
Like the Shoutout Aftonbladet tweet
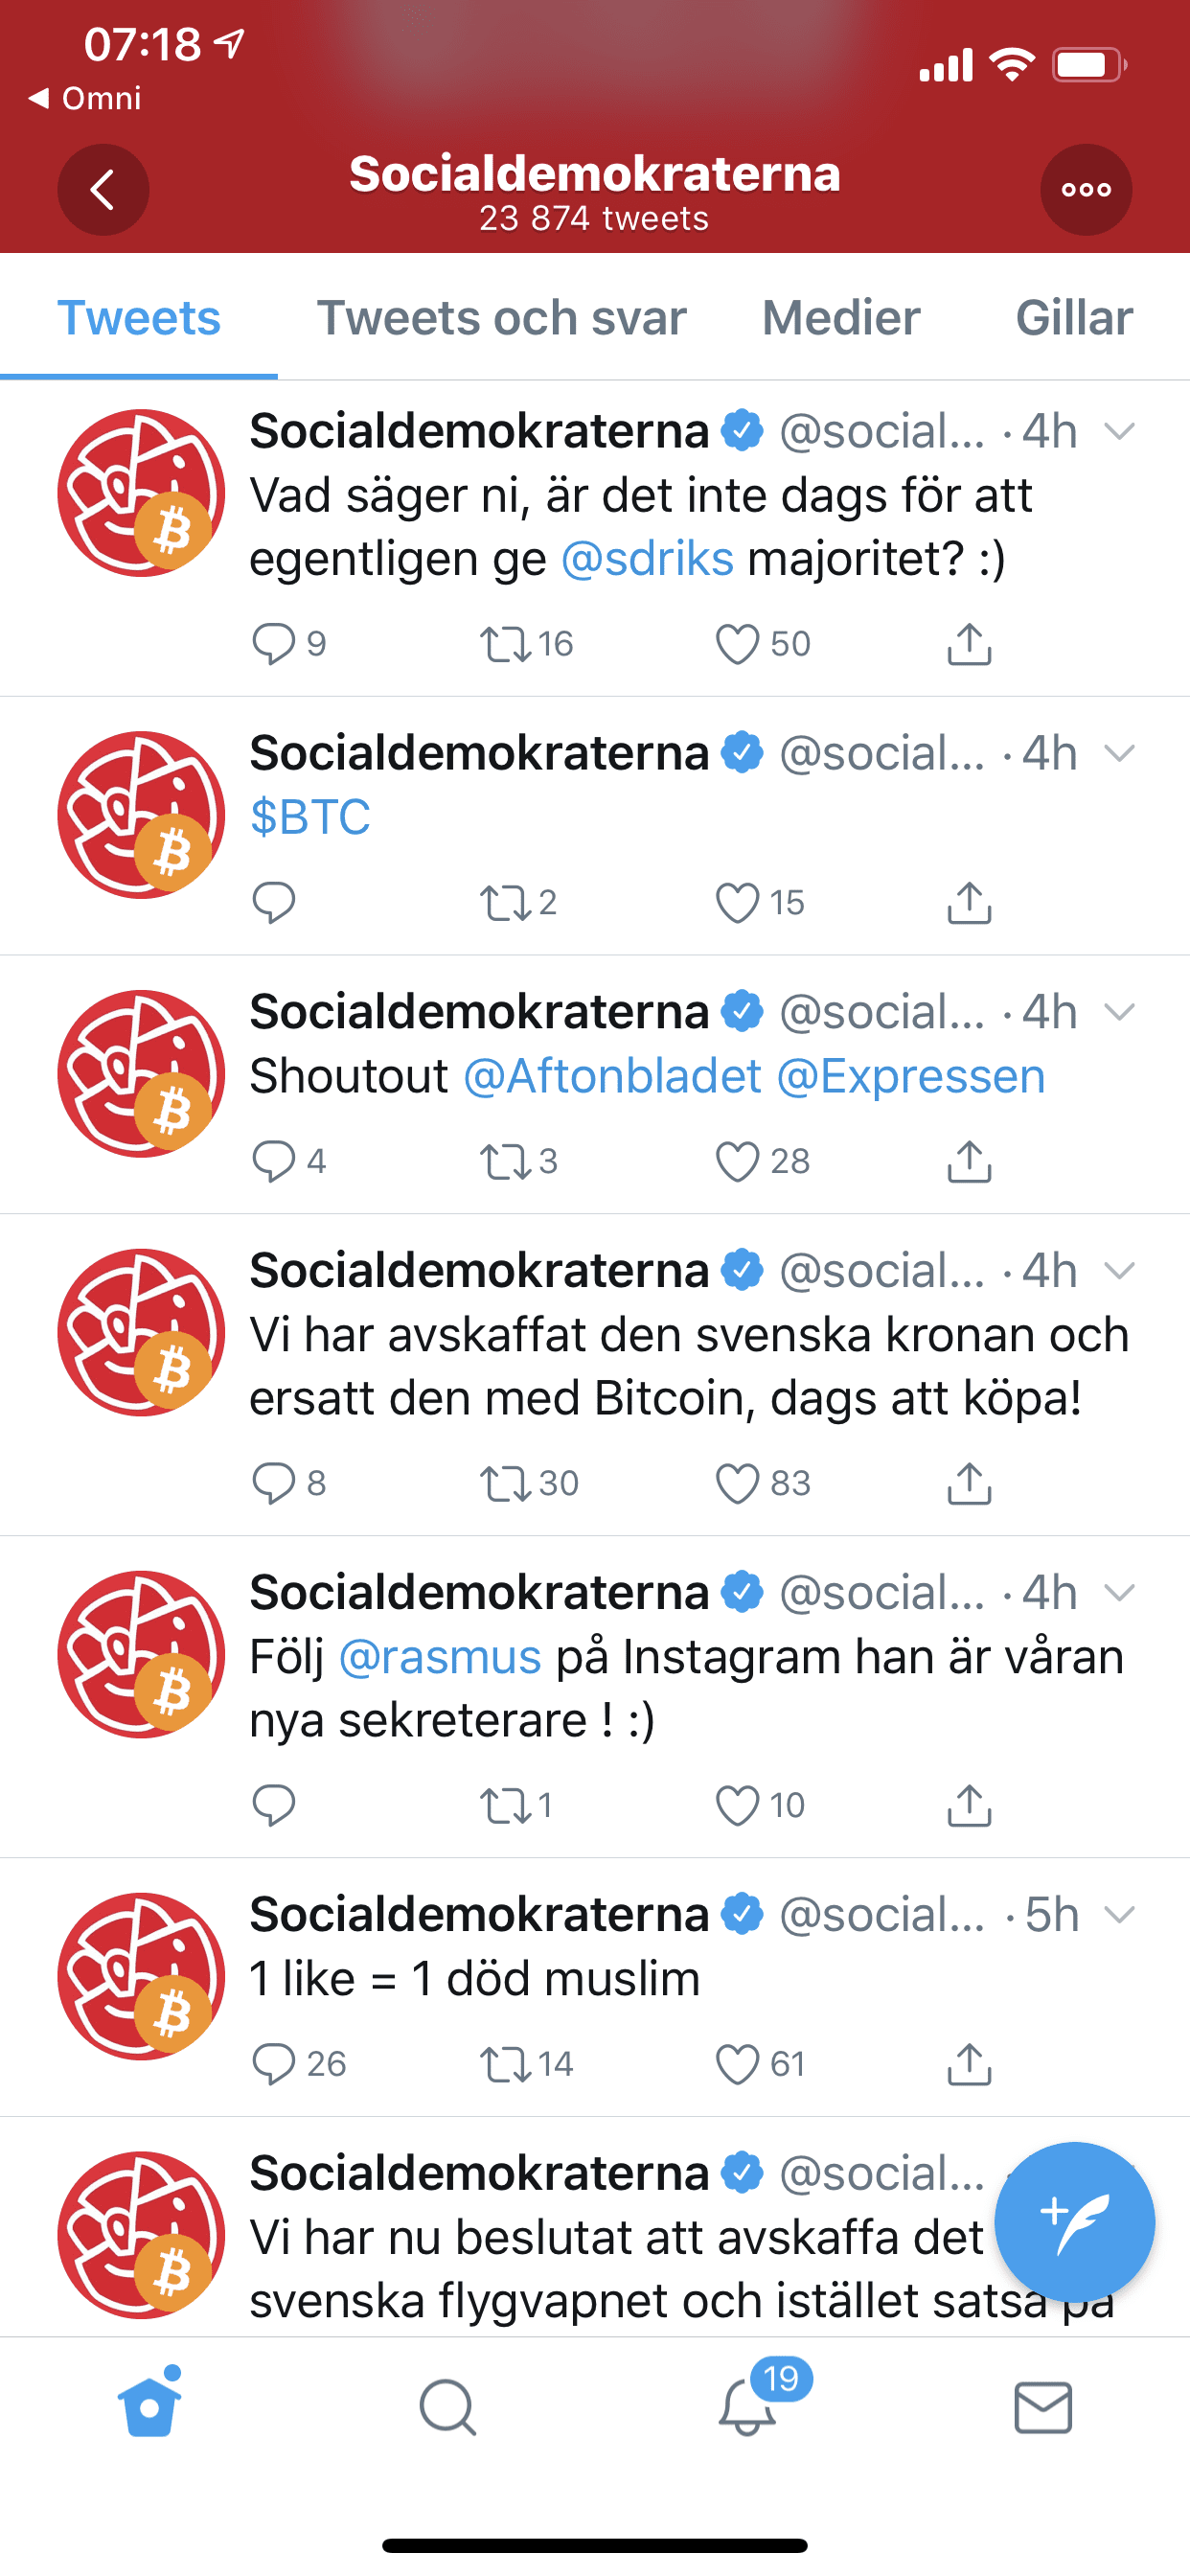(737, 1161)
